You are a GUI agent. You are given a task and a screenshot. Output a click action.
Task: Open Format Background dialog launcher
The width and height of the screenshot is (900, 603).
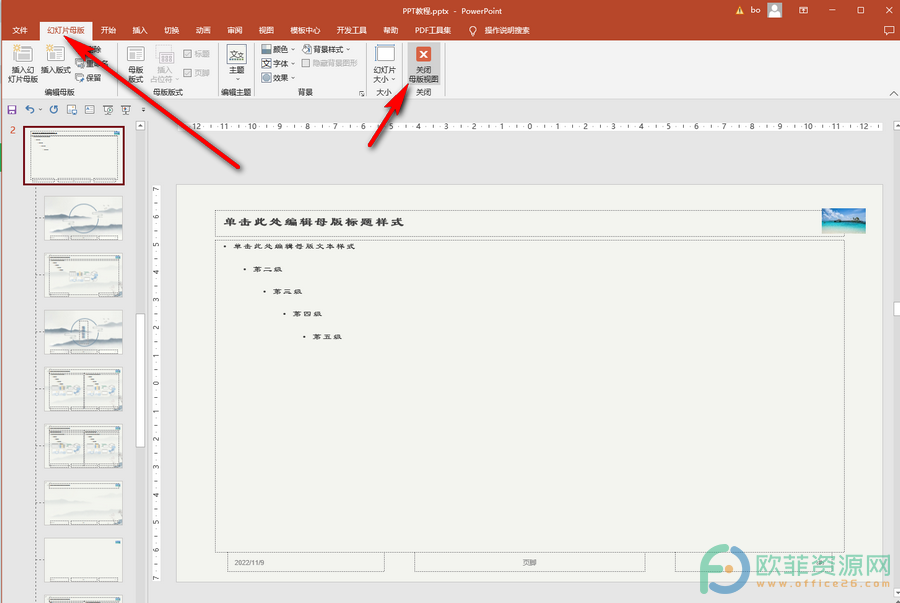(x=362, y=93)
